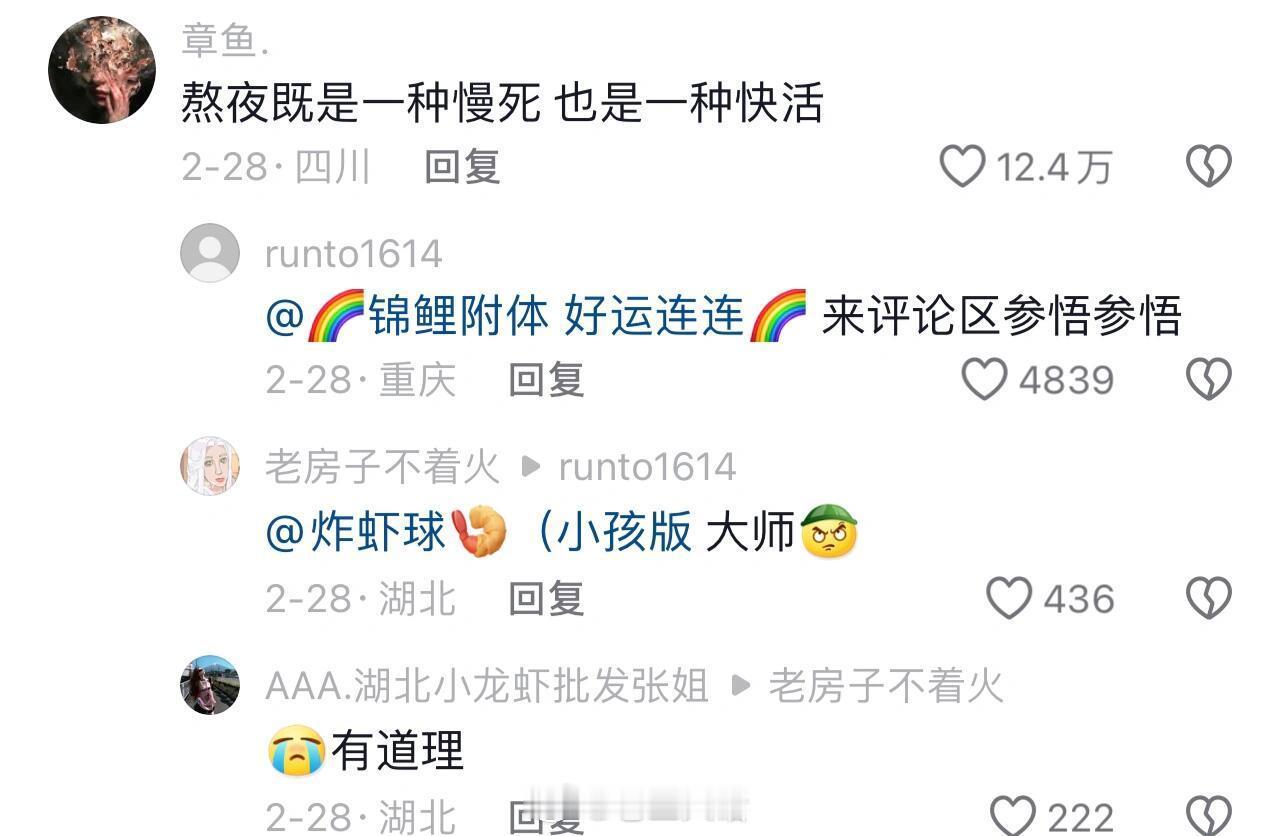Screen dimensions: 1284x836
Task: Open the runto1614 username above its reply
Action: point(354,254)
